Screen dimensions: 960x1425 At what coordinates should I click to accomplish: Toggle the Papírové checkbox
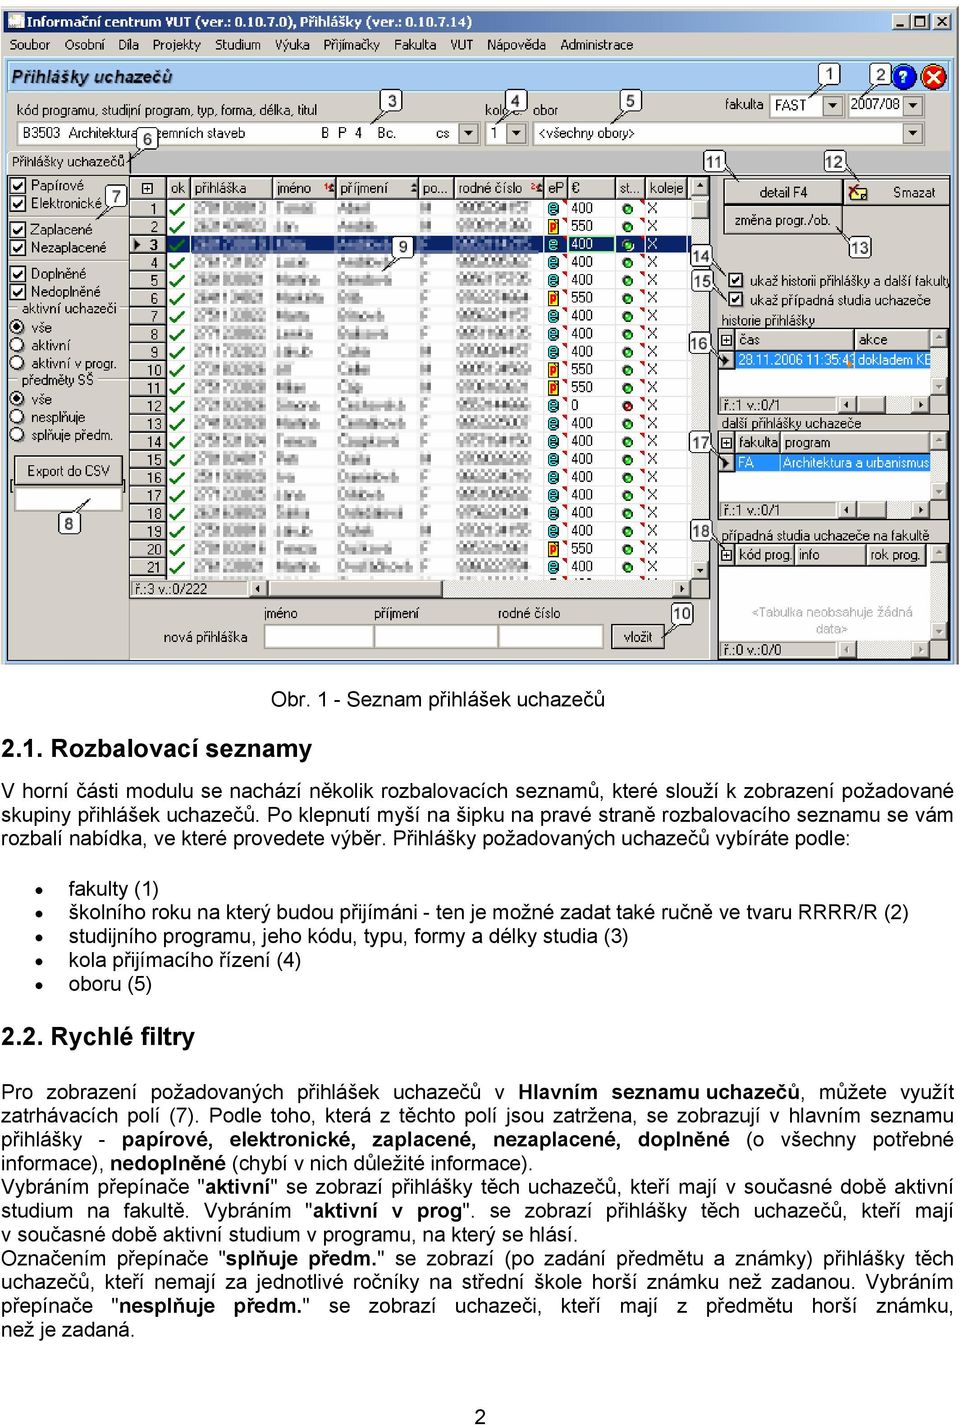(x=18, y=185)
